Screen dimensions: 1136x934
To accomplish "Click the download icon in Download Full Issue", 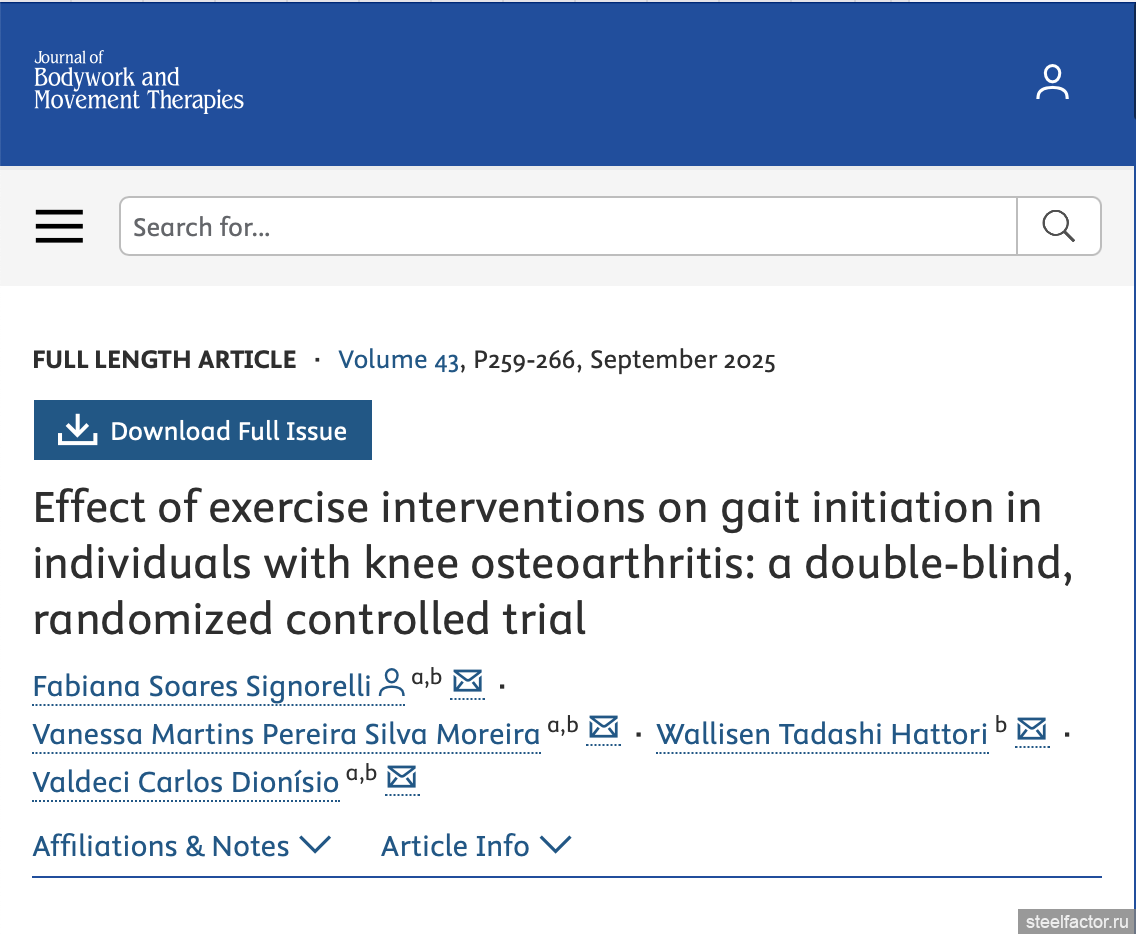I will pyautogui.click(x=77, y=431).
